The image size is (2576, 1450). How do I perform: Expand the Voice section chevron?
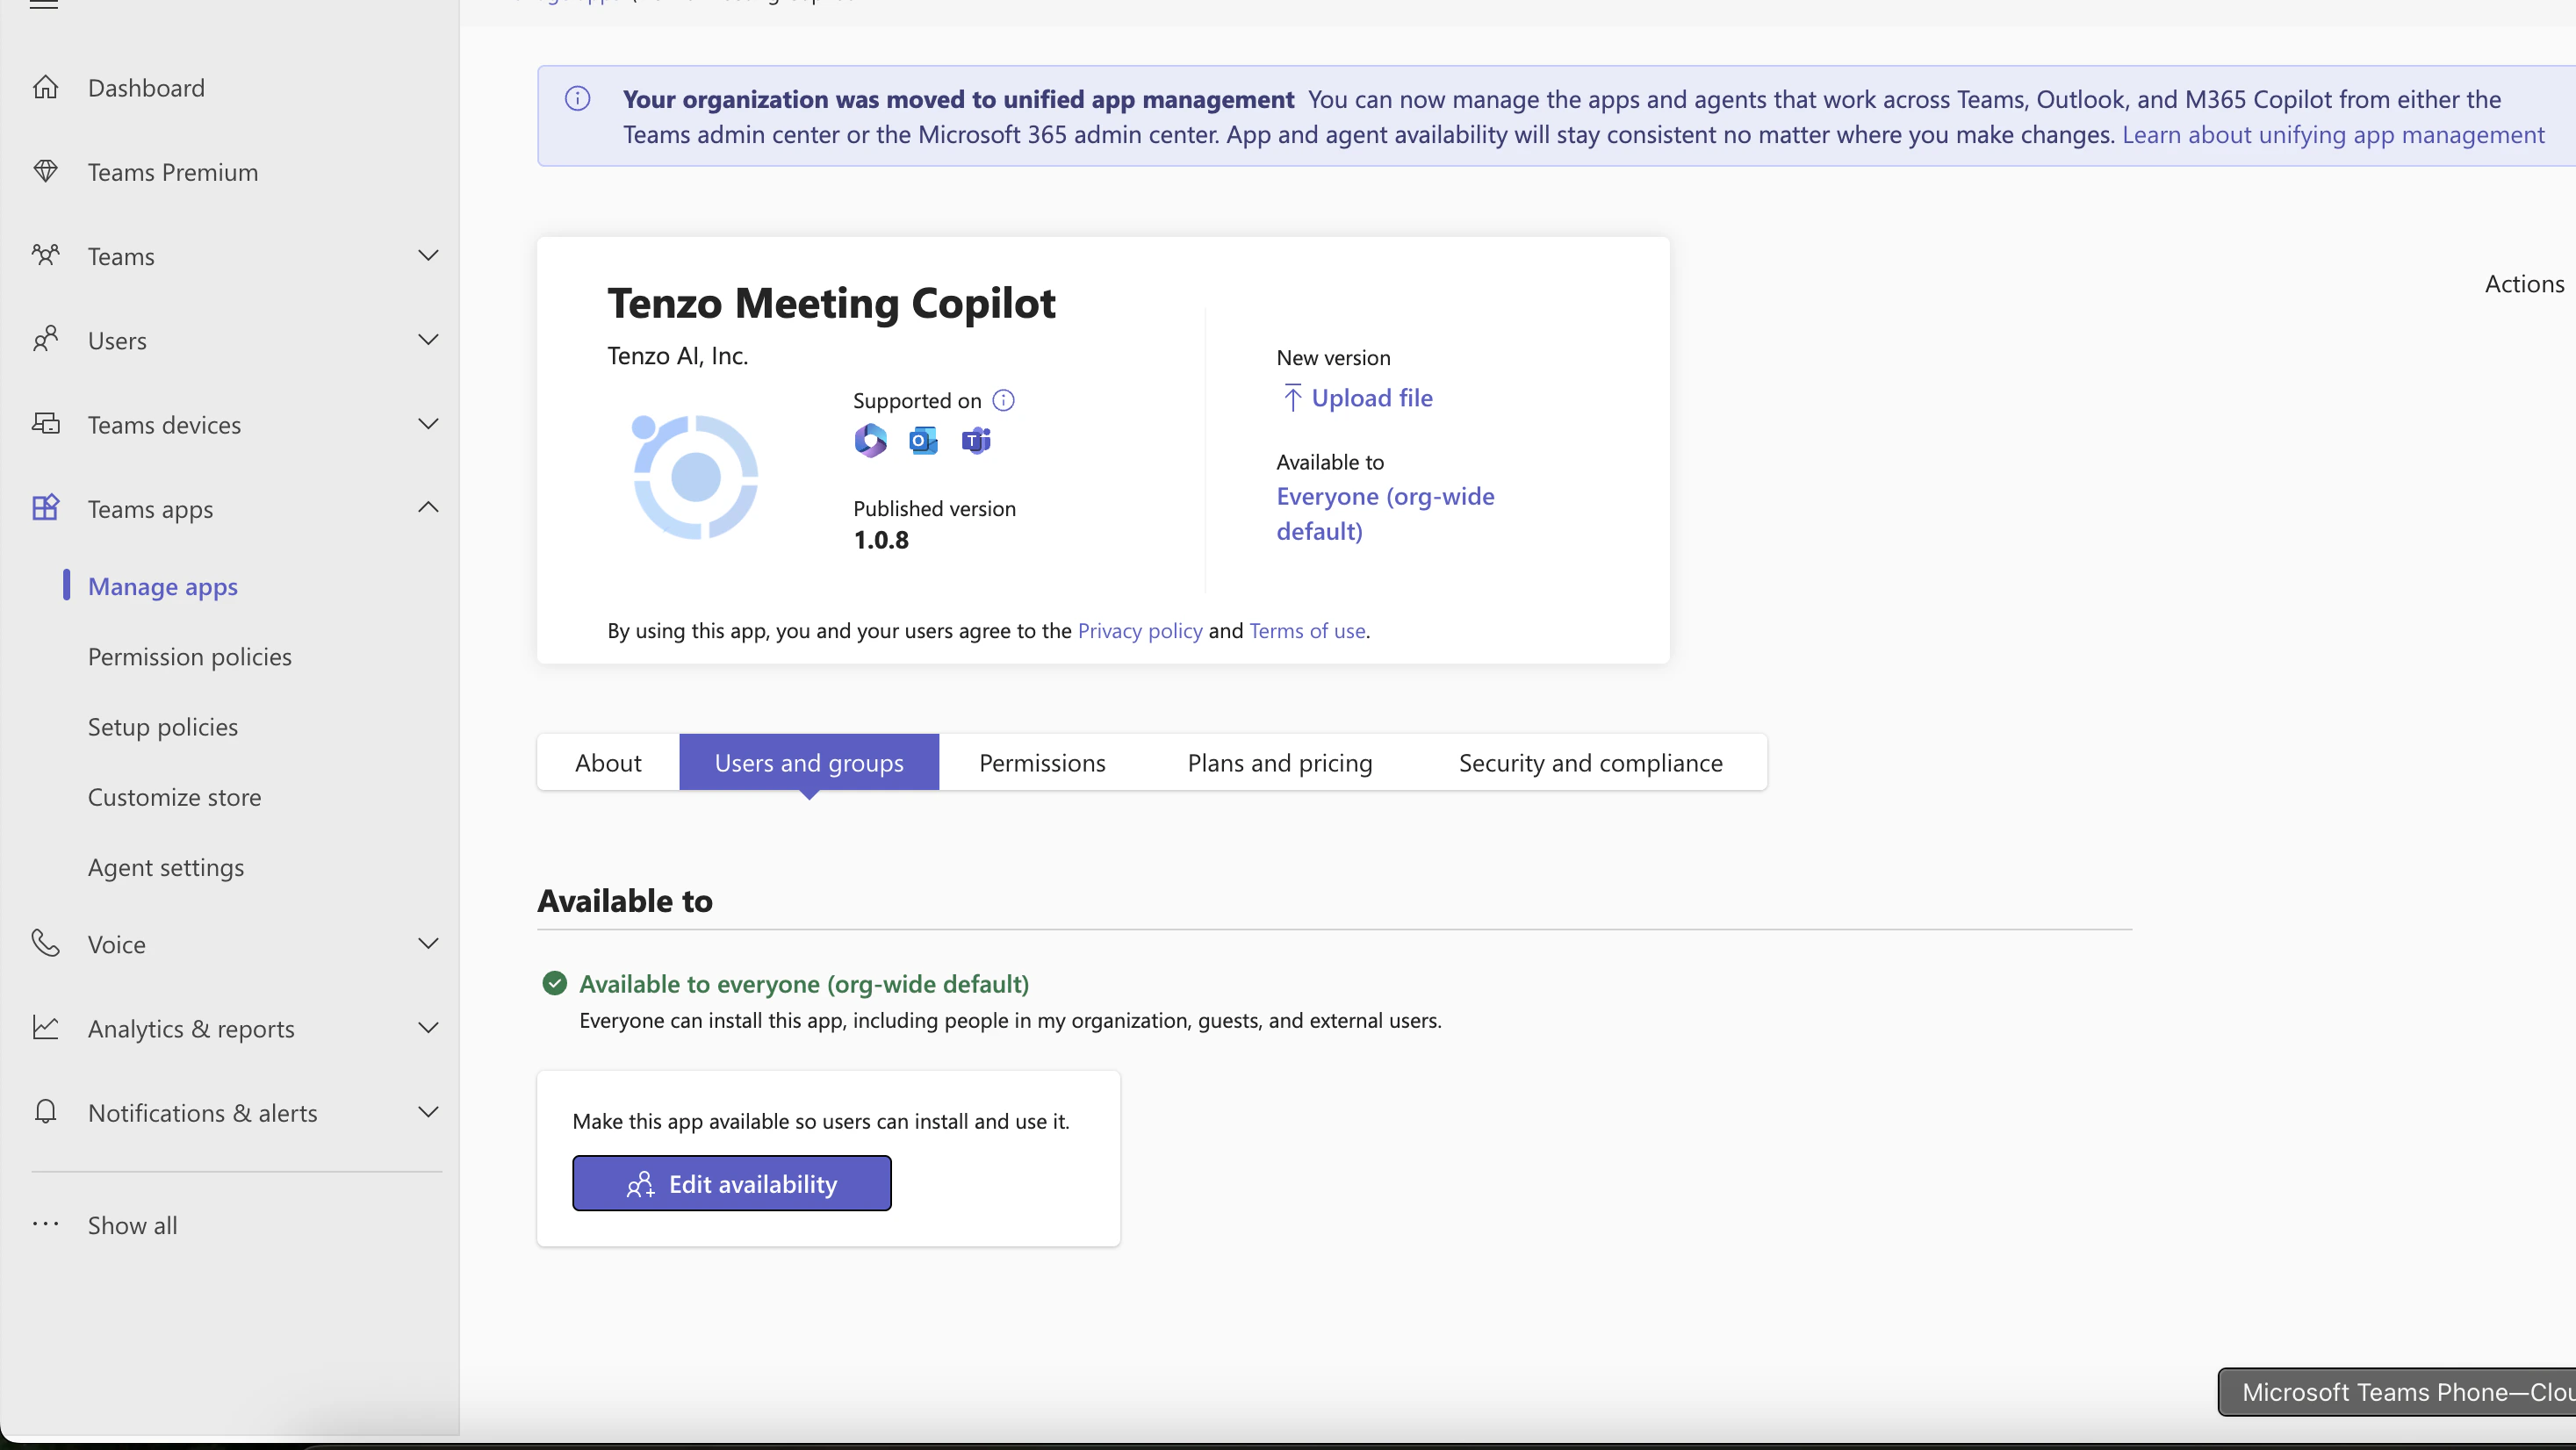pyautogui.click(x=428, y=943)
